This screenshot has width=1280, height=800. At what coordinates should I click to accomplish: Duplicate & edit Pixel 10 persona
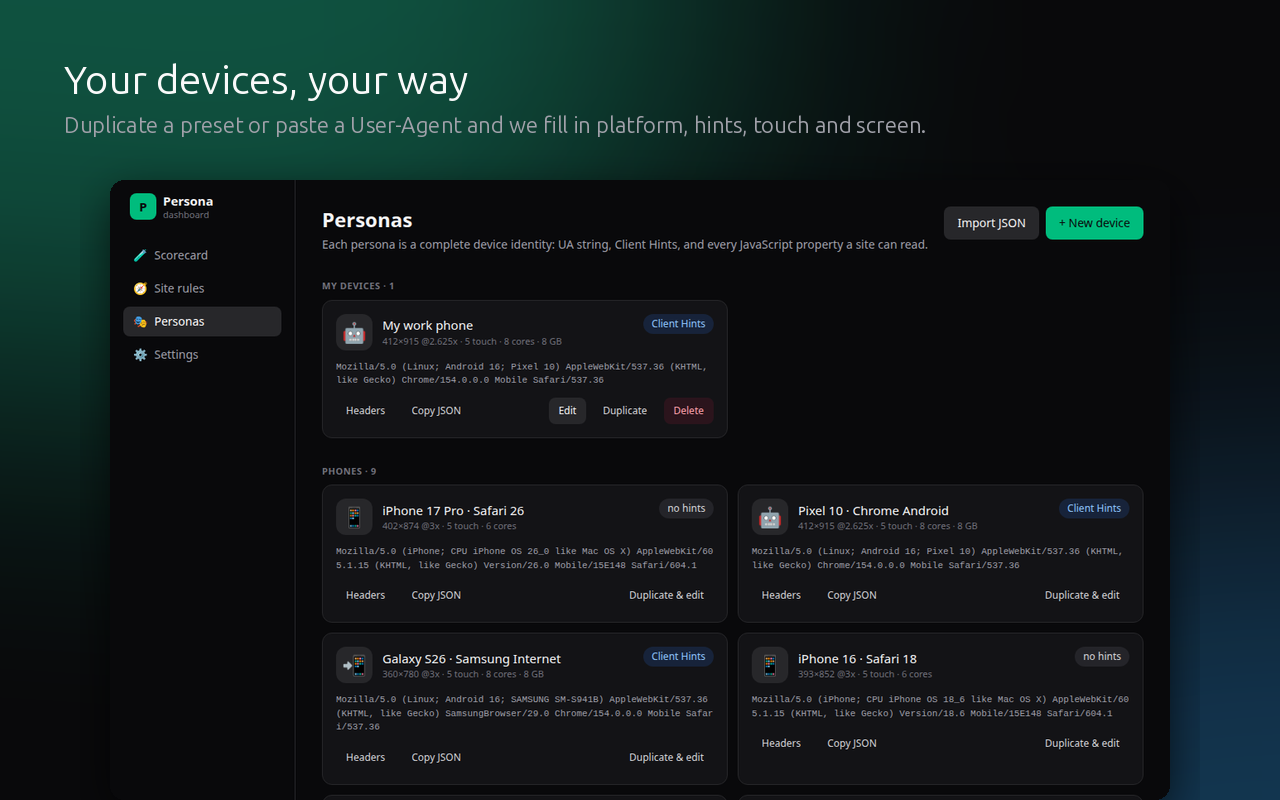coord(1082,595)
